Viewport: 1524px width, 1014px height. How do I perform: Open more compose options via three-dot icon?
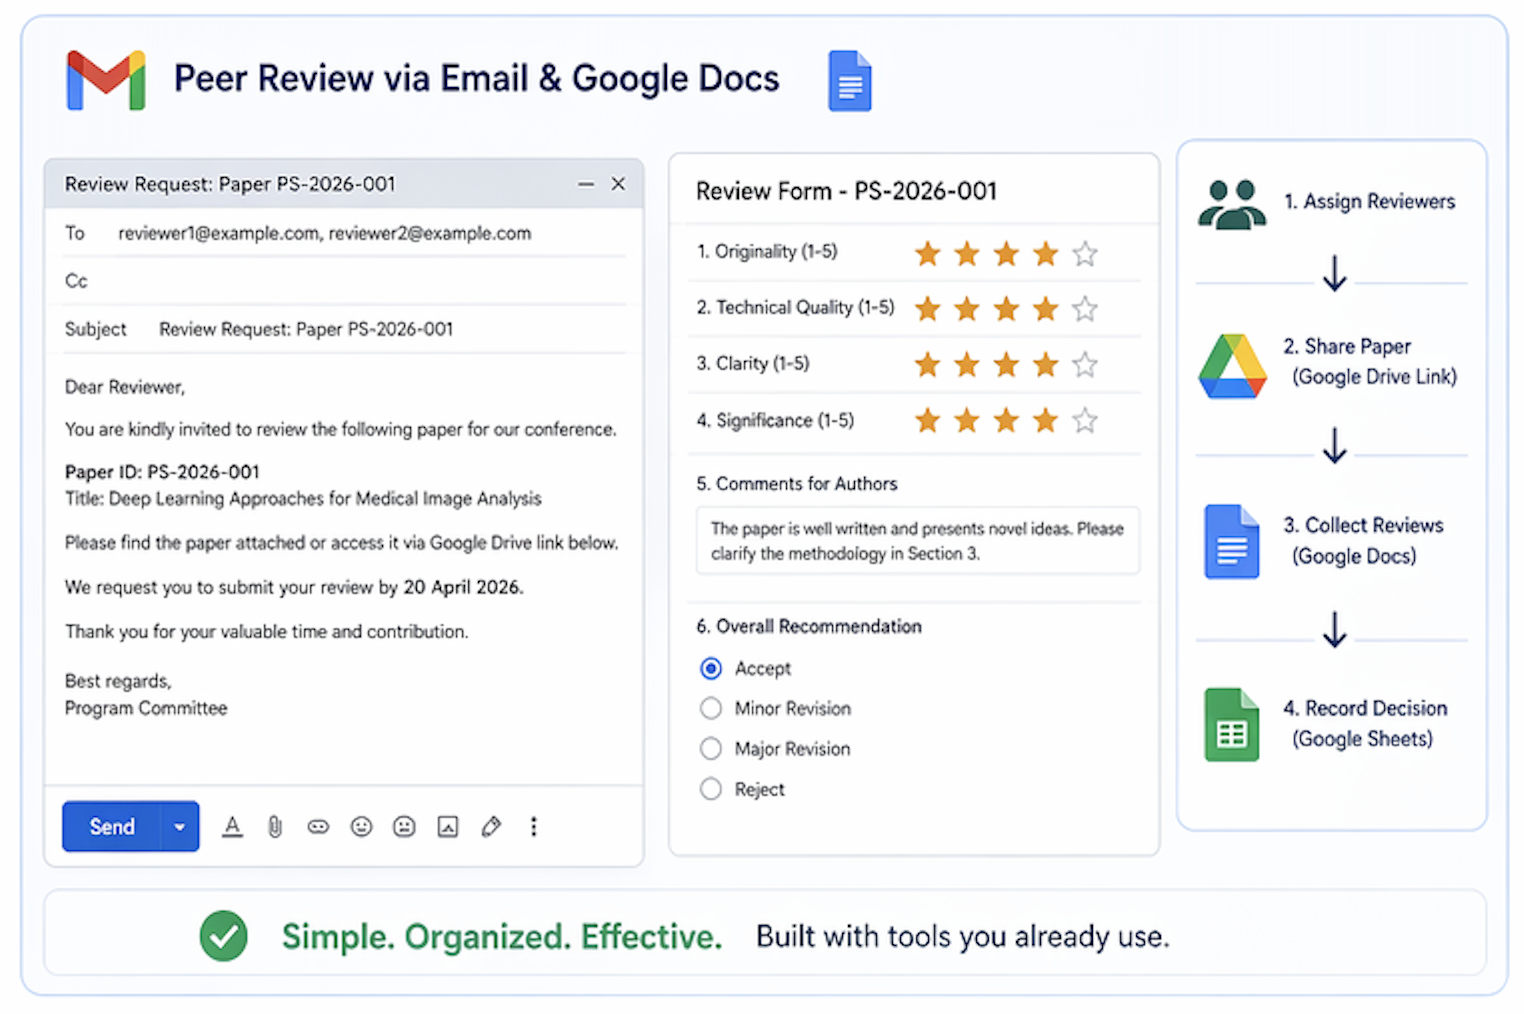point(534,827)
